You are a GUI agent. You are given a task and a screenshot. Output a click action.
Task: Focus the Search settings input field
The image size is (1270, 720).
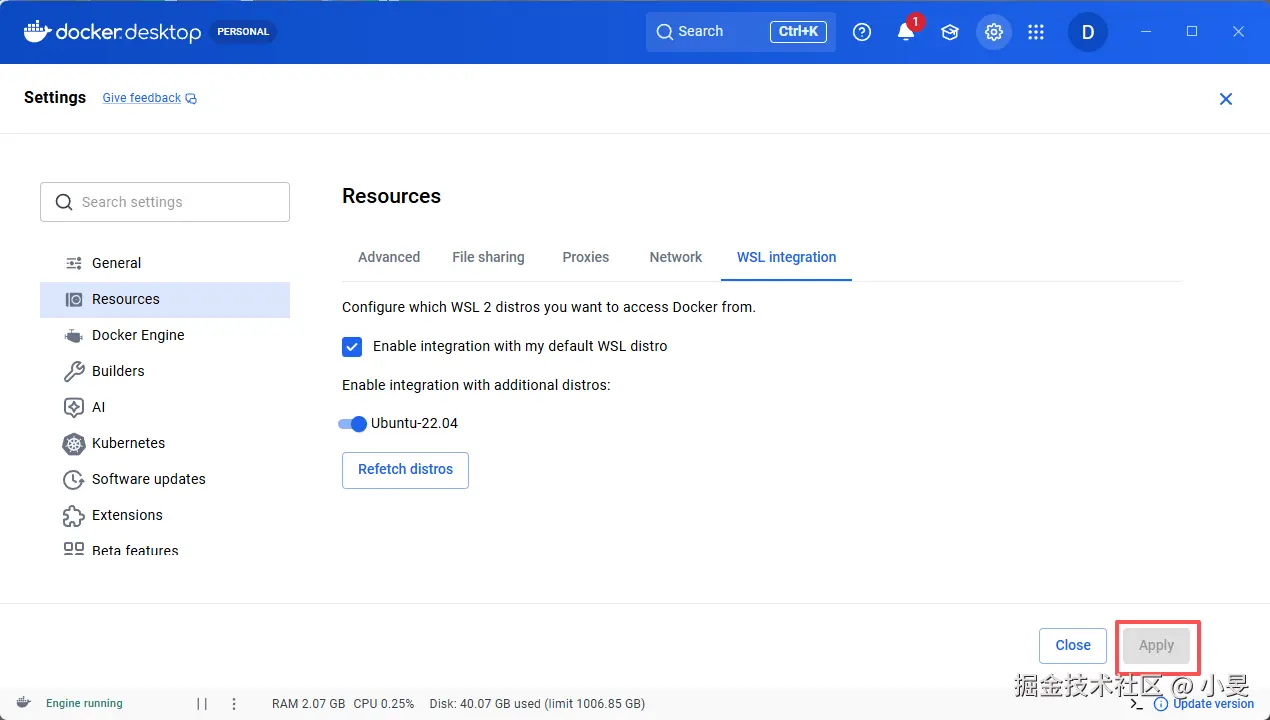pos(165,202)
